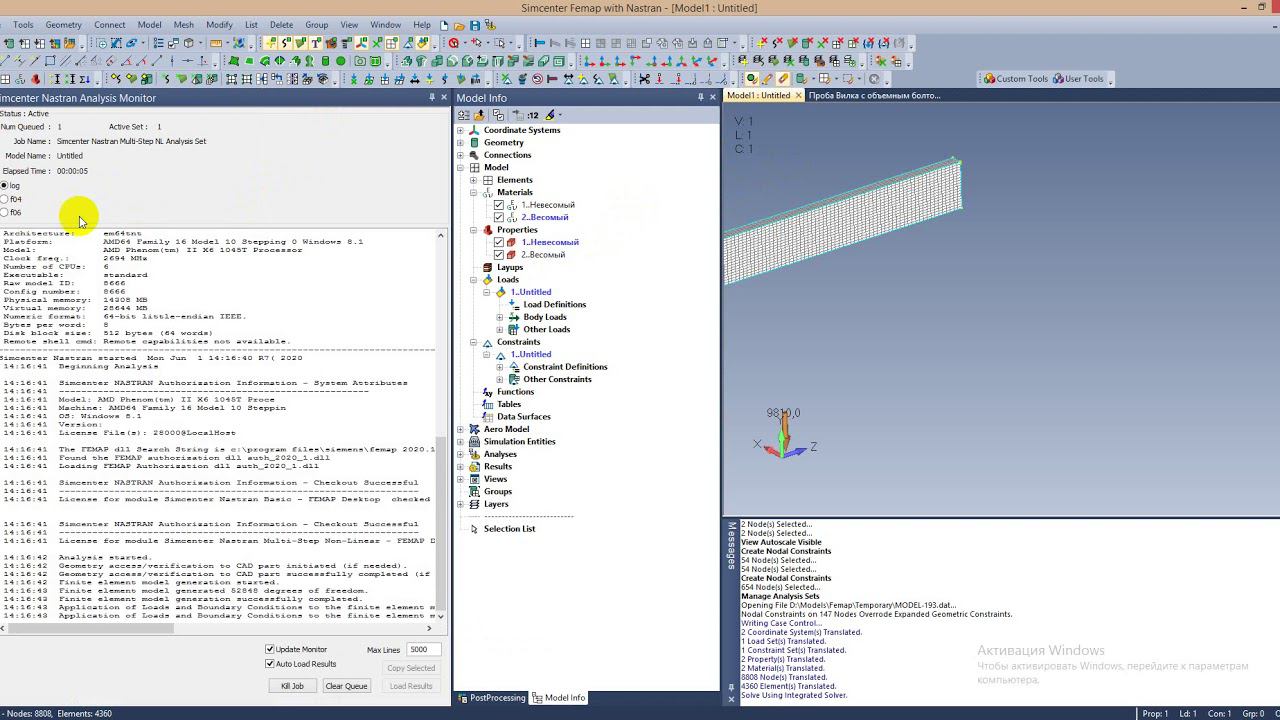Click the New model document icon
This screenshot has width=1280, height=720.
point(445,25)
